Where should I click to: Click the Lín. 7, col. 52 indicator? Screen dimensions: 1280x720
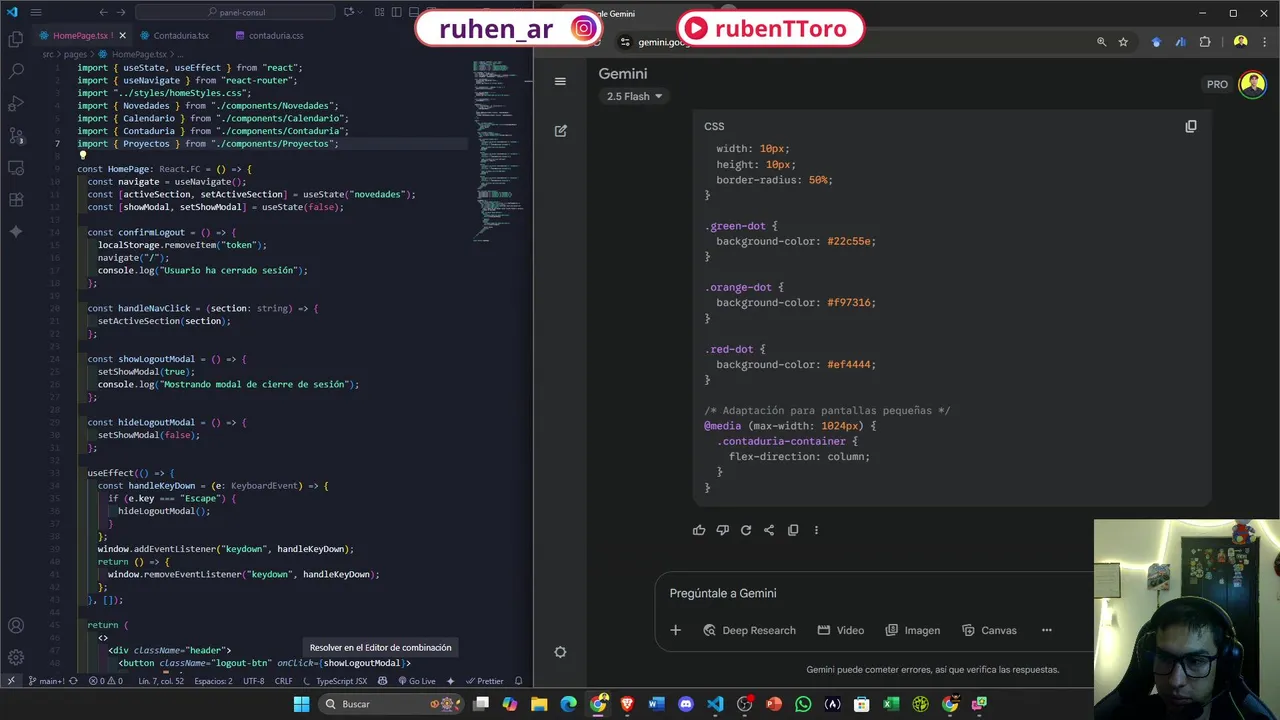tap(161, 681)
